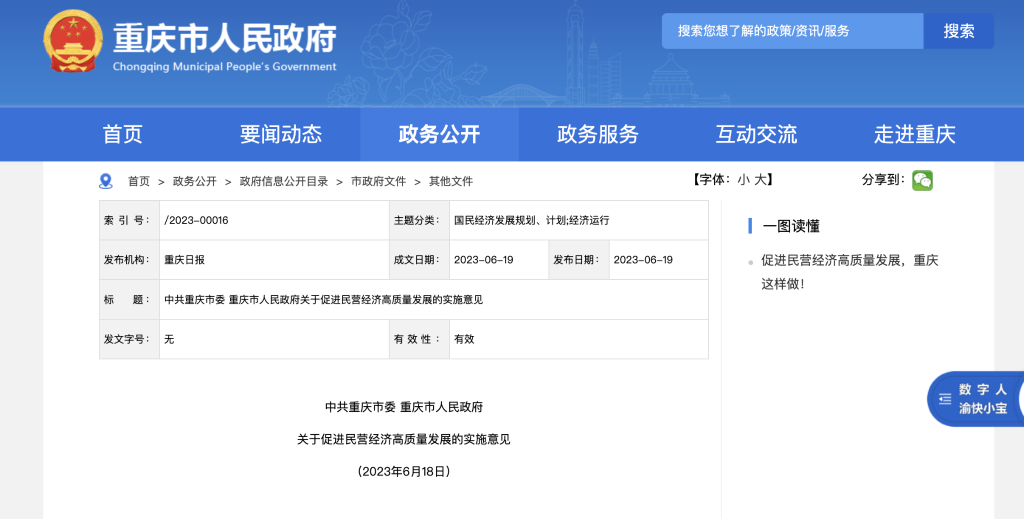
Task: Click 其他文件 breadcrumb link
Action: (451, 181)
